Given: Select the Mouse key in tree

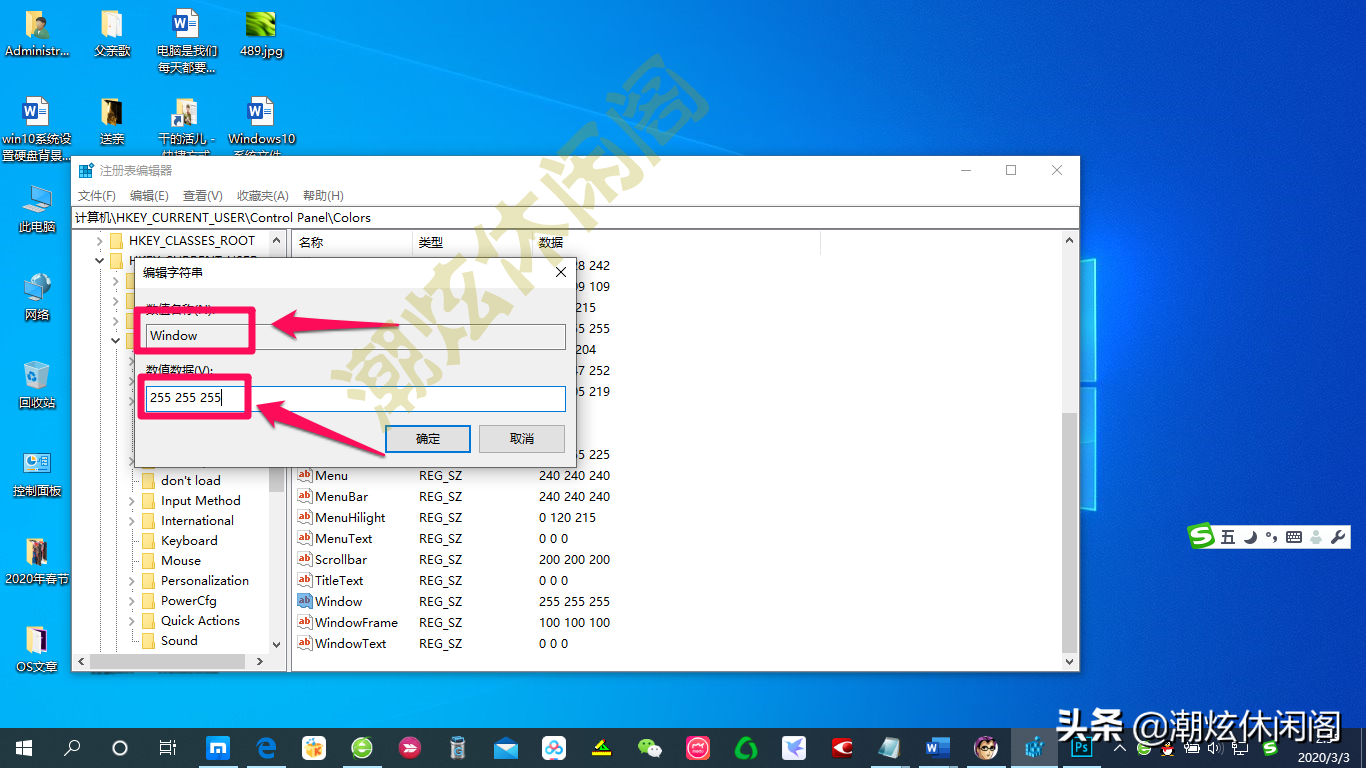Looking at the screenshot, I should point(181,561).
